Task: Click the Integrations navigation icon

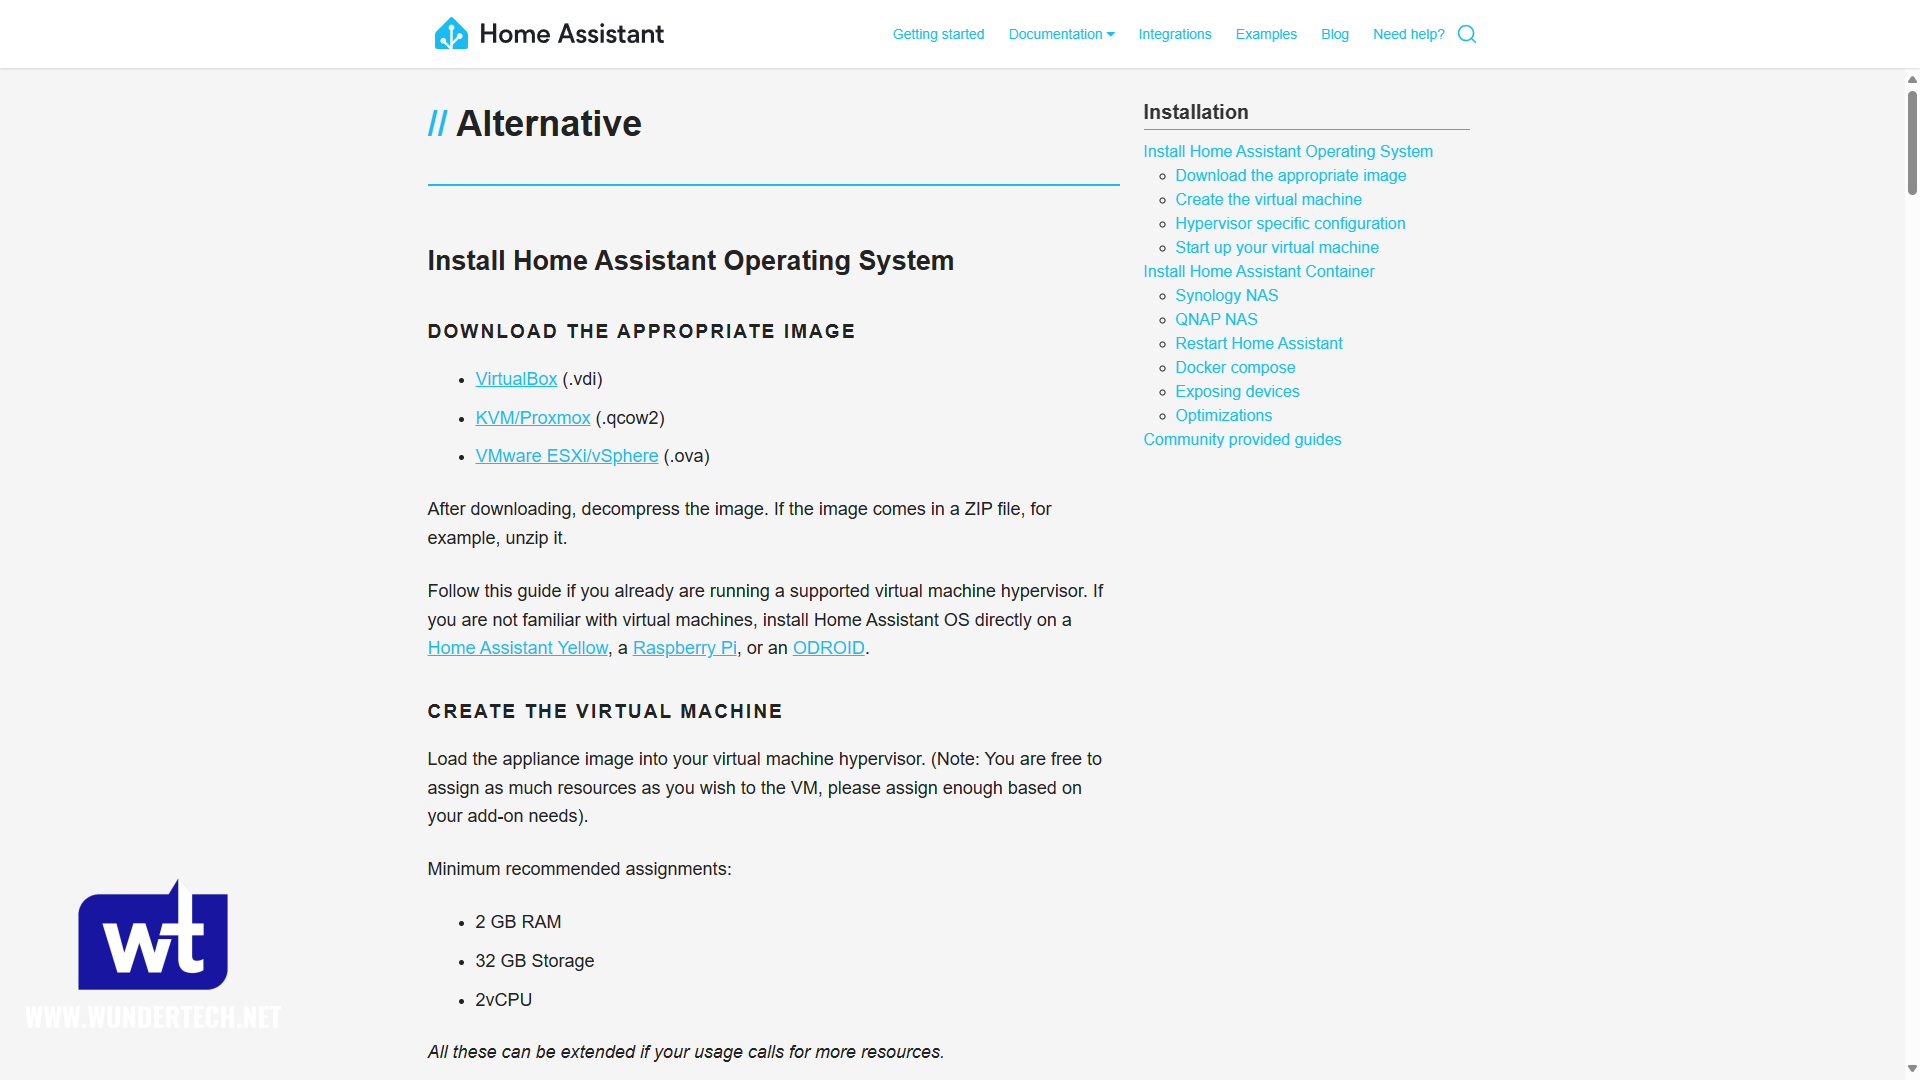Action: 1174,34
